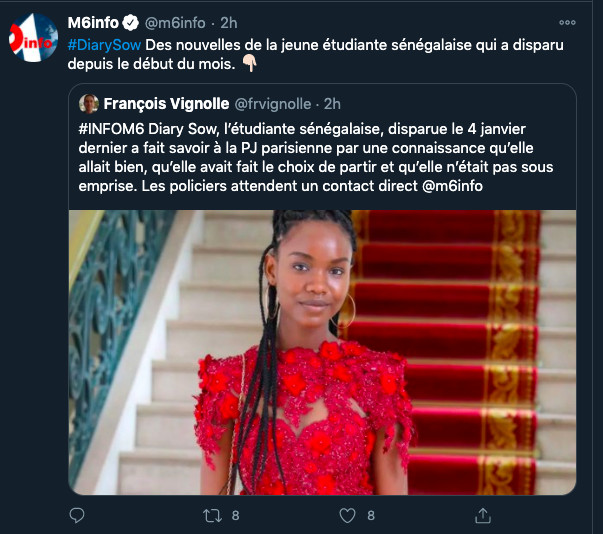Open the M6info tweet's 2h timestamp

click(x=229, y=22)
